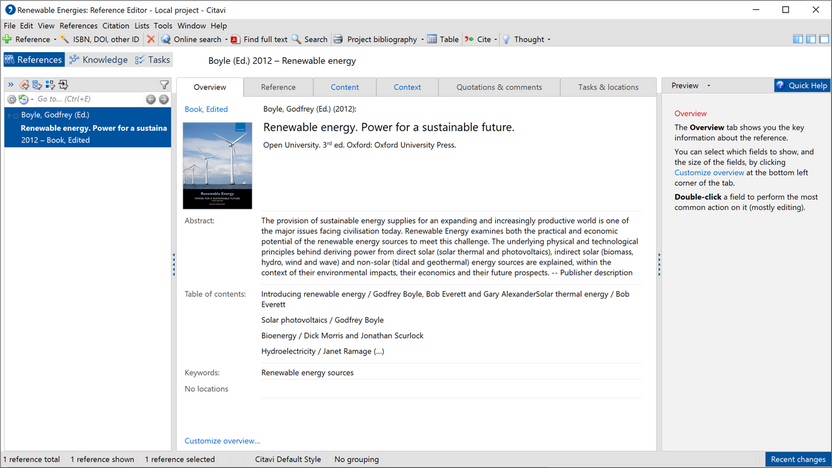832x468 pixels.
Task: Click the Go to input field
Action: [x=89, y=99]
